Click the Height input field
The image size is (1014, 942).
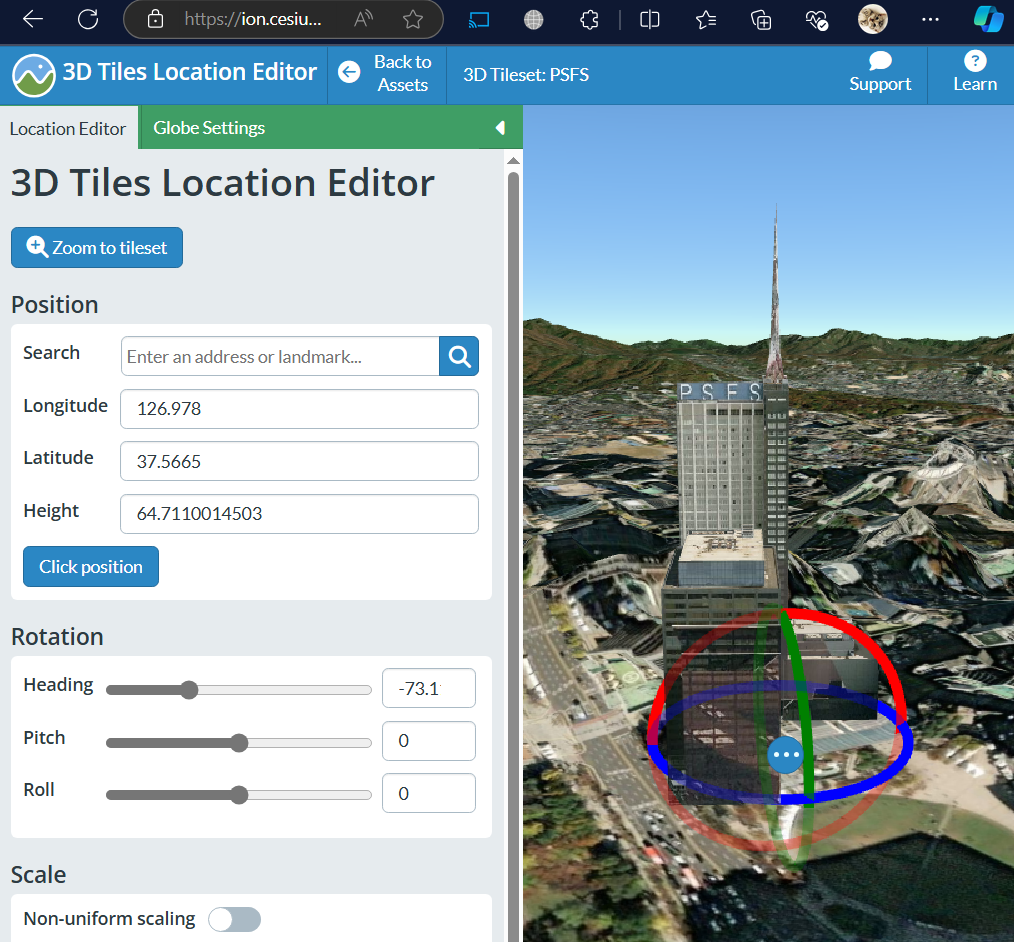click(x=299, y=514)
